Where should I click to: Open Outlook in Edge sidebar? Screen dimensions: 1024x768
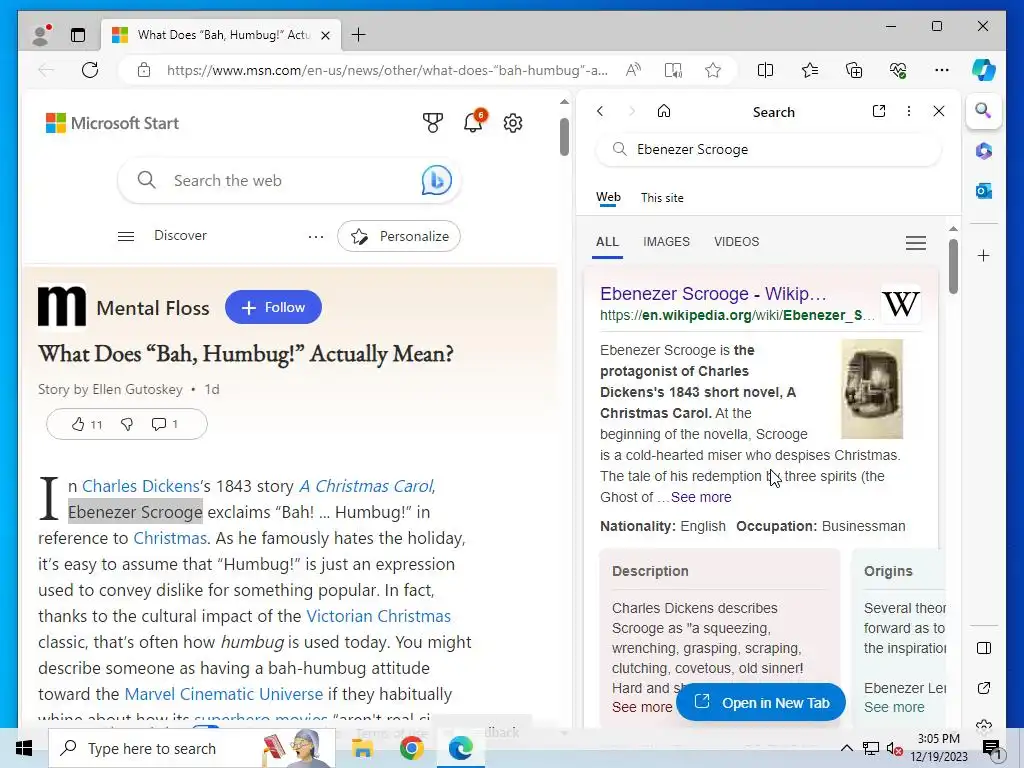pyautogui.click(x=984, y=191)
